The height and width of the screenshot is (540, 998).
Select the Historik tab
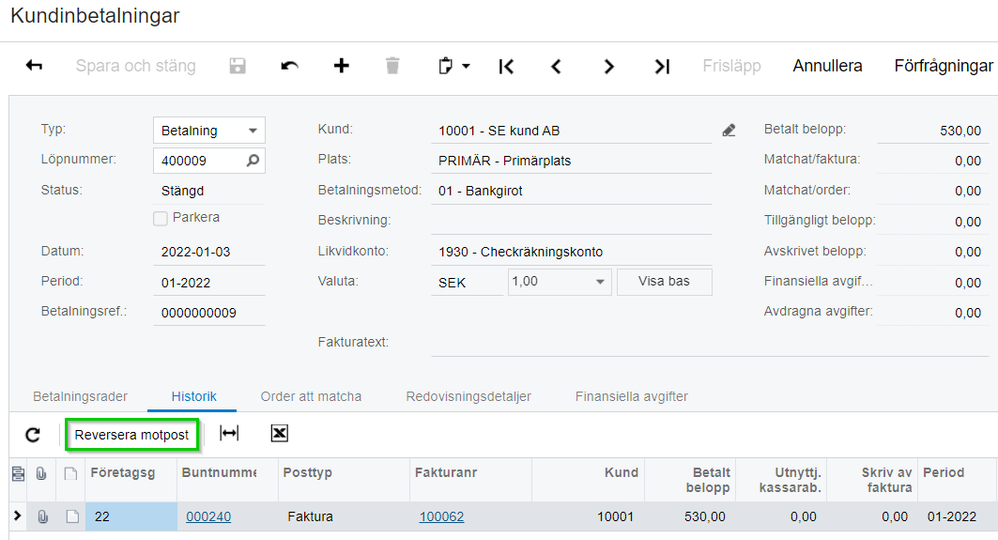[x=193, y=396]
